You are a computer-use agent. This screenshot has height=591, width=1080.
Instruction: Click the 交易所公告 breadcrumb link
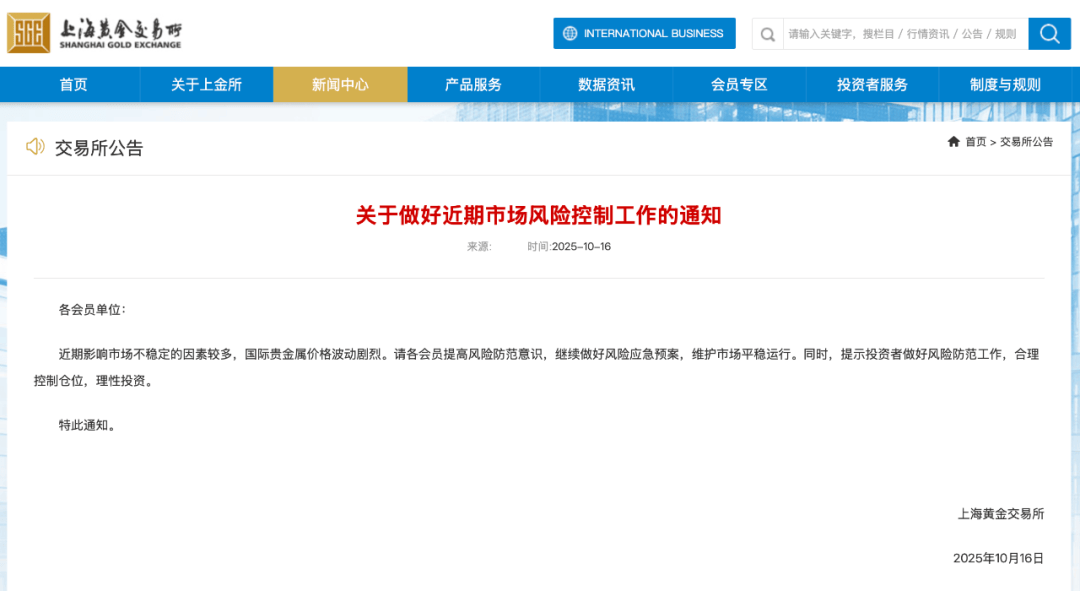coord(1026,142)
